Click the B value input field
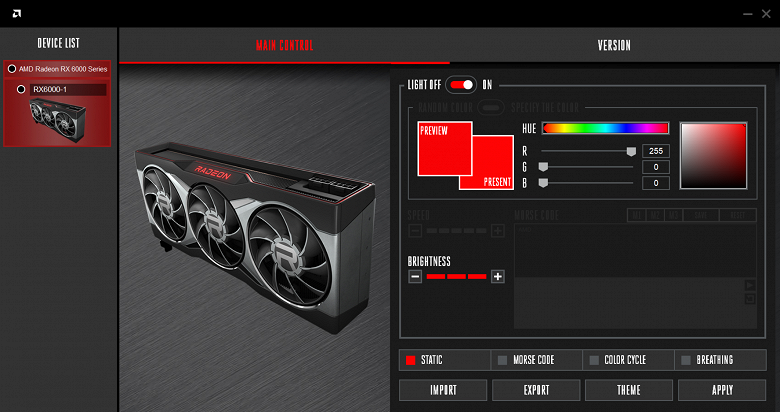Image resolution: width=780 pixels, height=412 pixels. (656, 183)
